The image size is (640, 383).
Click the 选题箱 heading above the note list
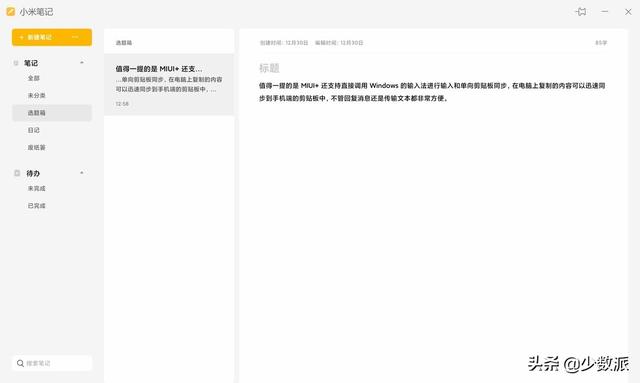click(x=124, y=42)
